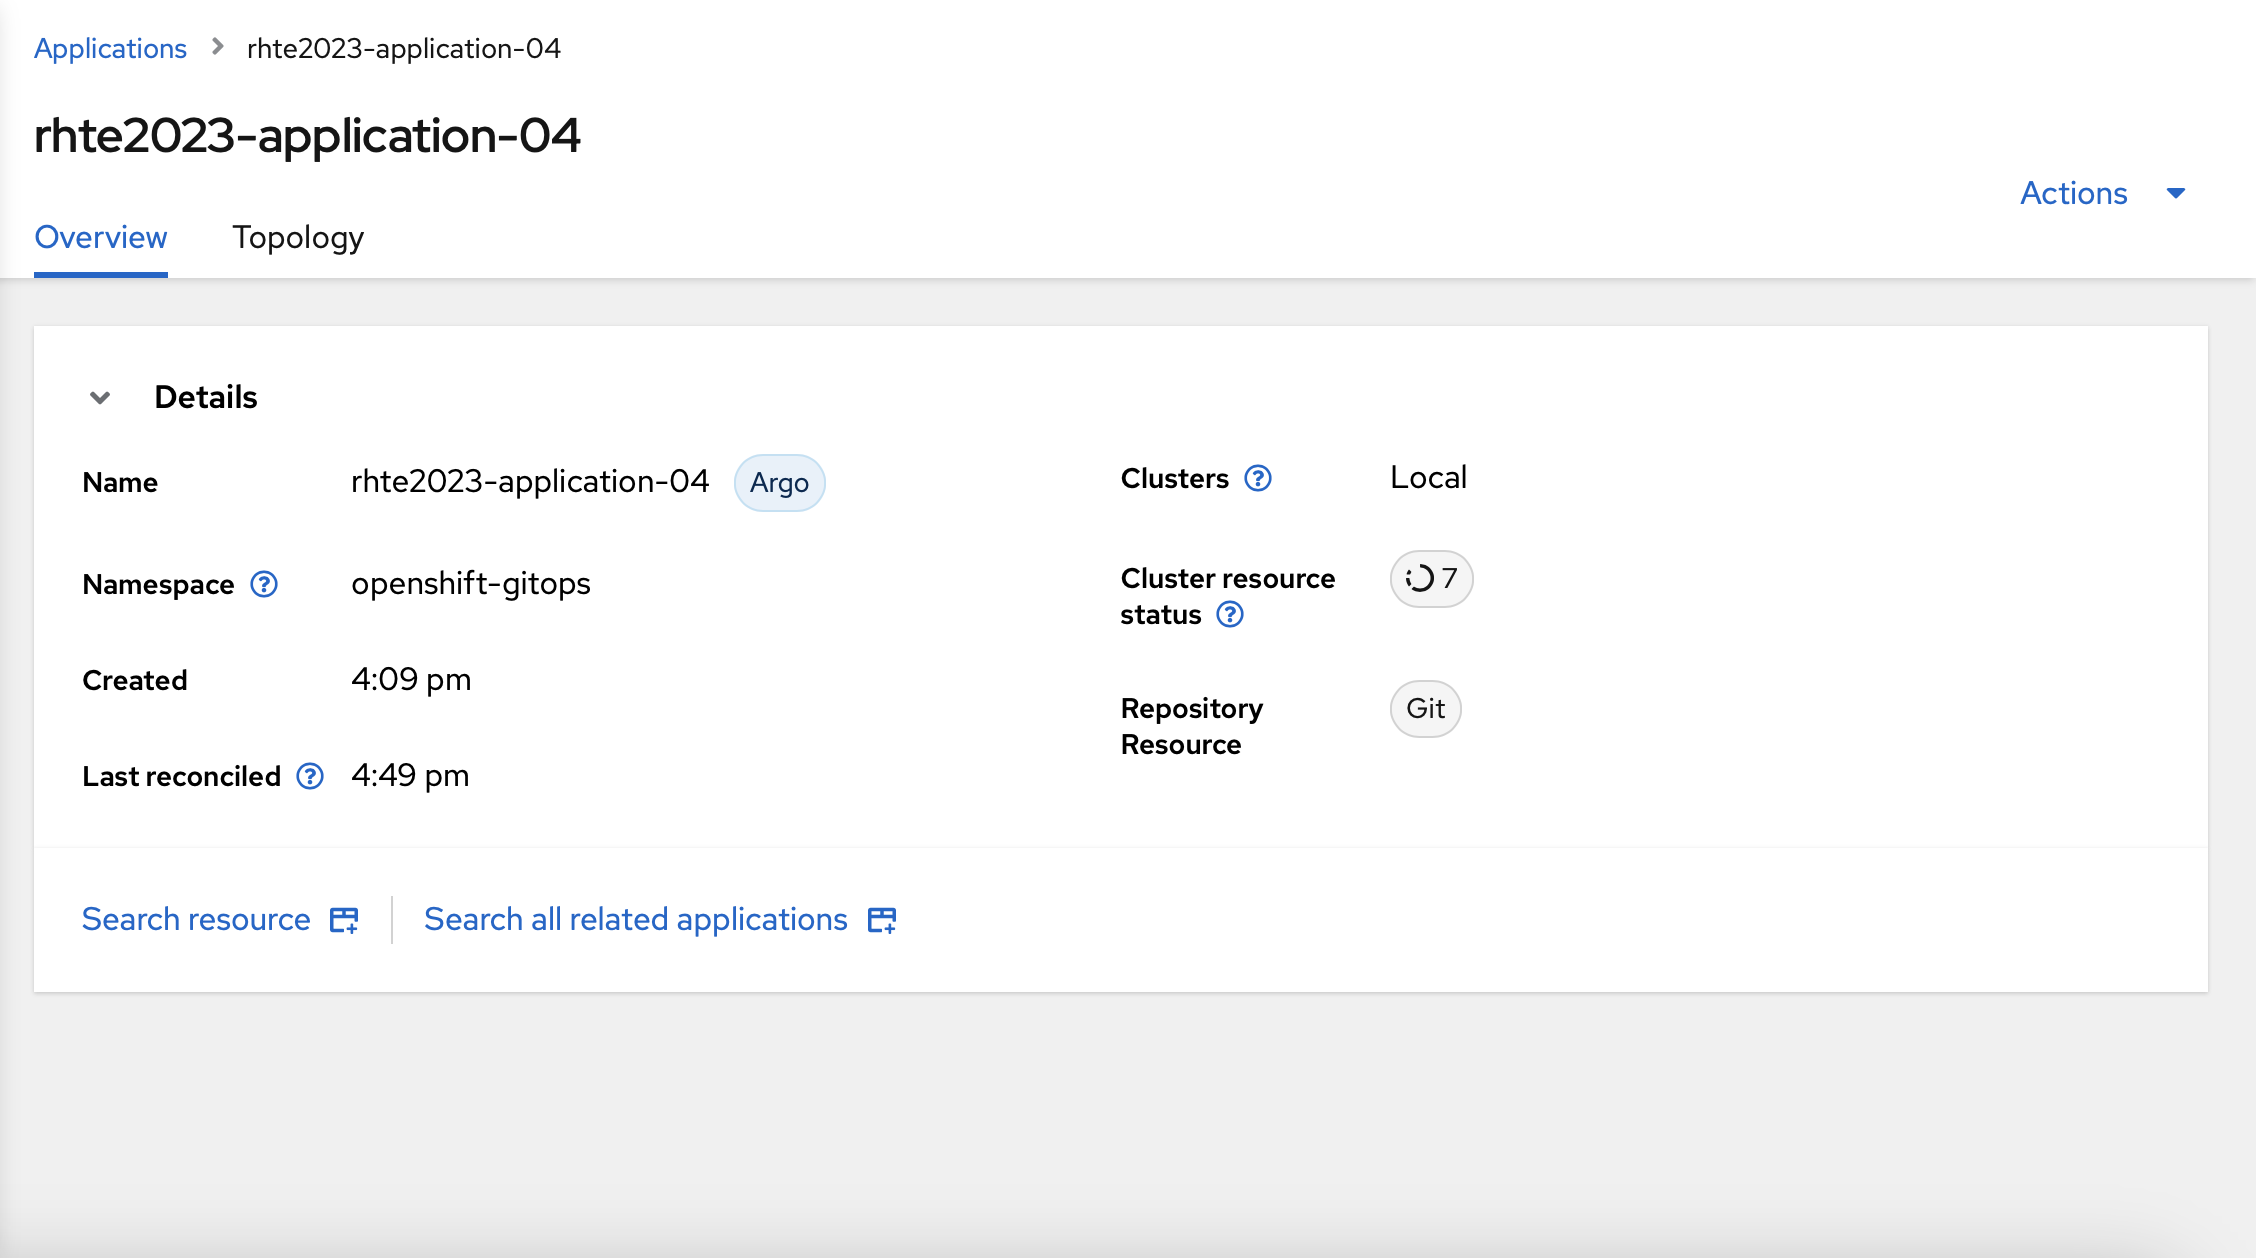
Task: Click the Namespace field label
Action: [x=158, y=584]
